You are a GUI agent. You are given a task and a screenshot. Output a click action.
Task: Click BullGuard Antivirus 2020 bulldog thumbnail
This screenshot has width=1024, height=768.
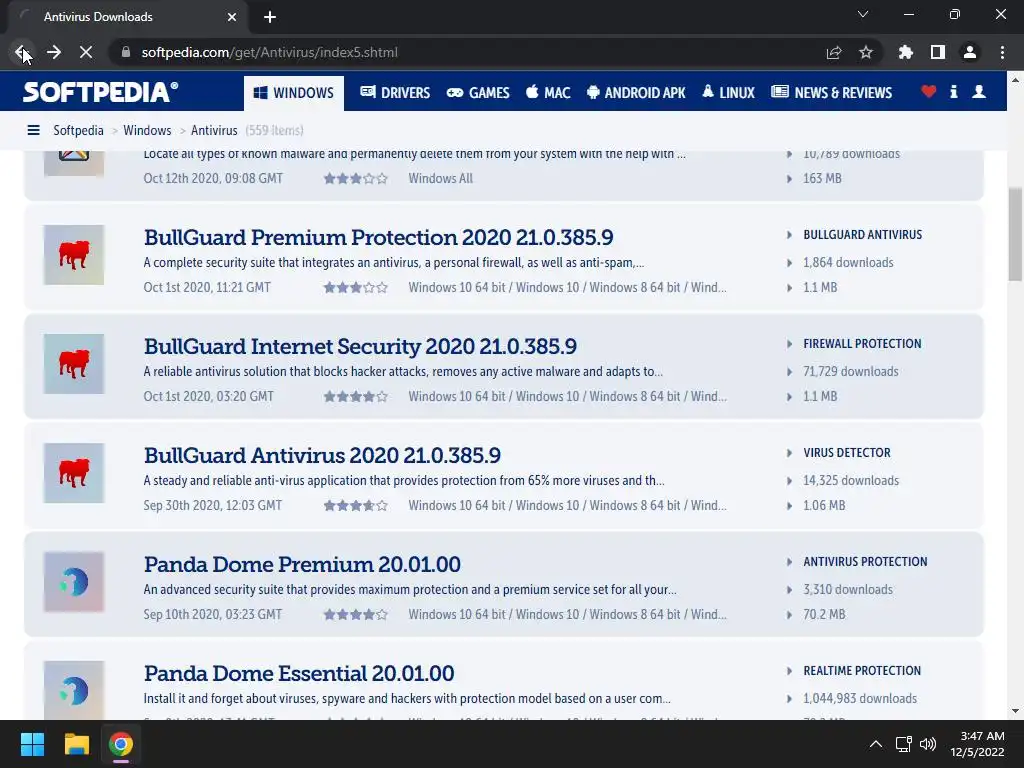74,473
